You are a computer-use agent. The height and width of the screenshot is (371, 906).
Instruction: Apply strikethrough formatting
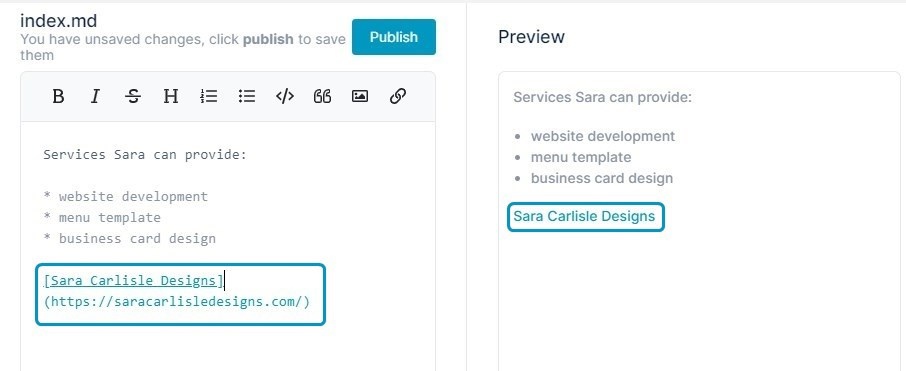pos(133,96)
